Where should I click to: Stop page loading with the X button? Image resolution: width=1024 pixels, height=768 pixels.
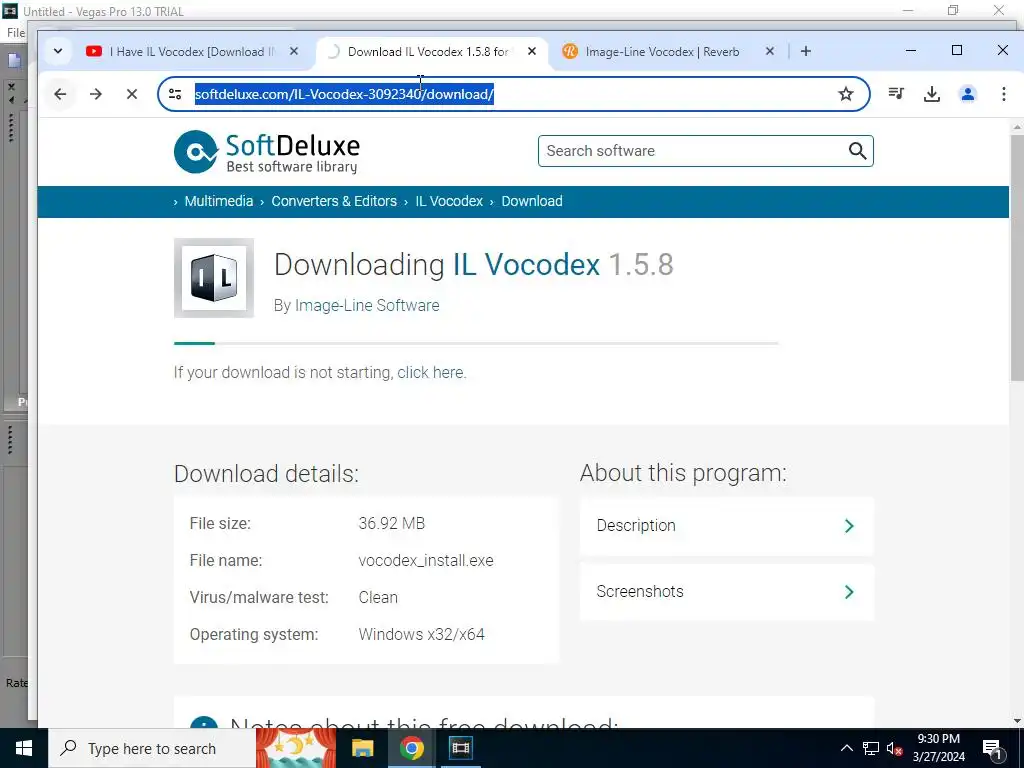(132, 94)
